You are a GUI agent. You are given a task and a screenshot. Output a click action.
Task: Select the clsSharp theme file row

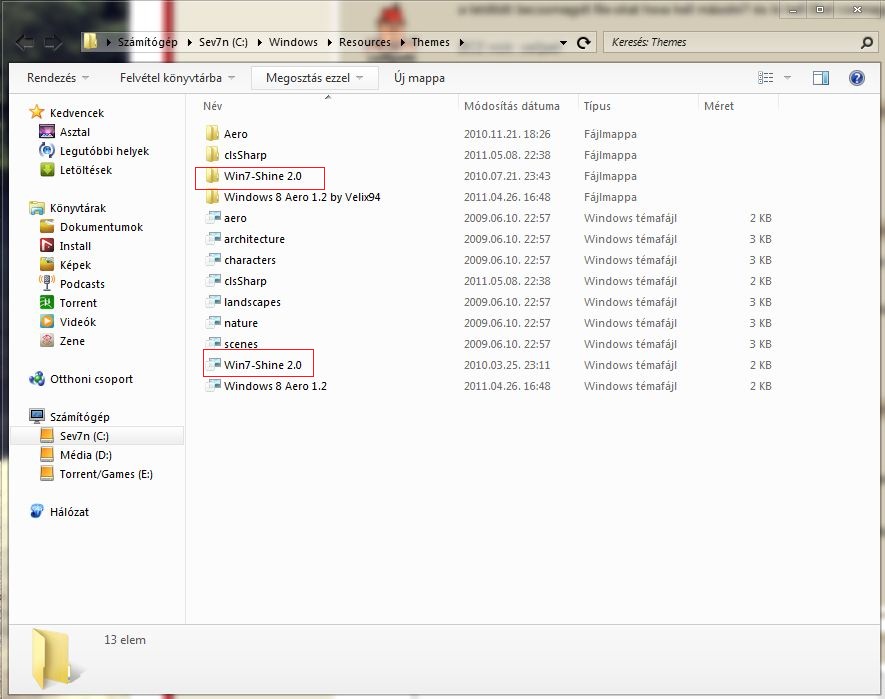coord(488,281)
